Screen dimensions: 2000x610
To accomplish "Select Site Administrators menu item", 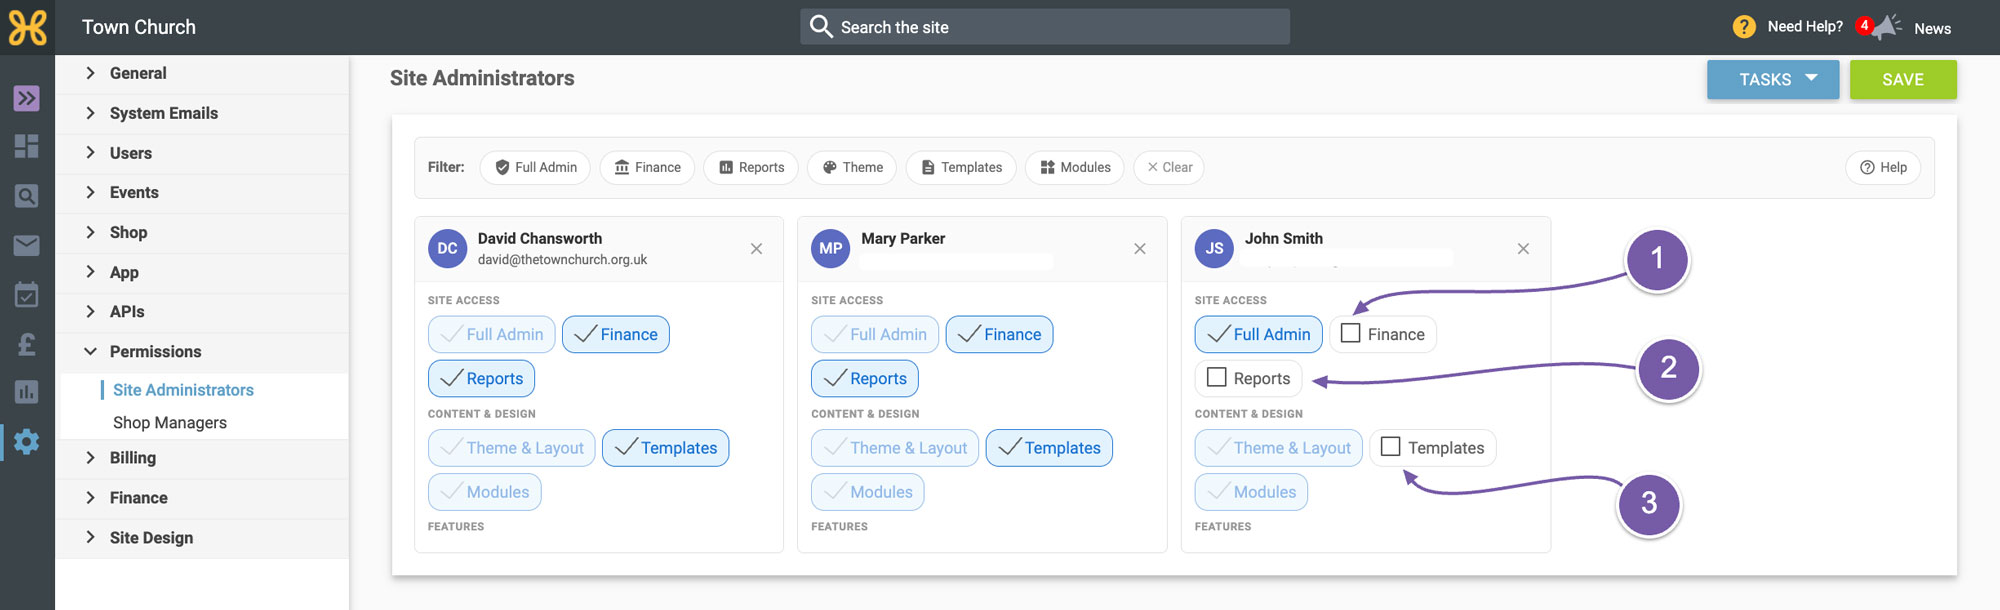I will tap(183, 390).
